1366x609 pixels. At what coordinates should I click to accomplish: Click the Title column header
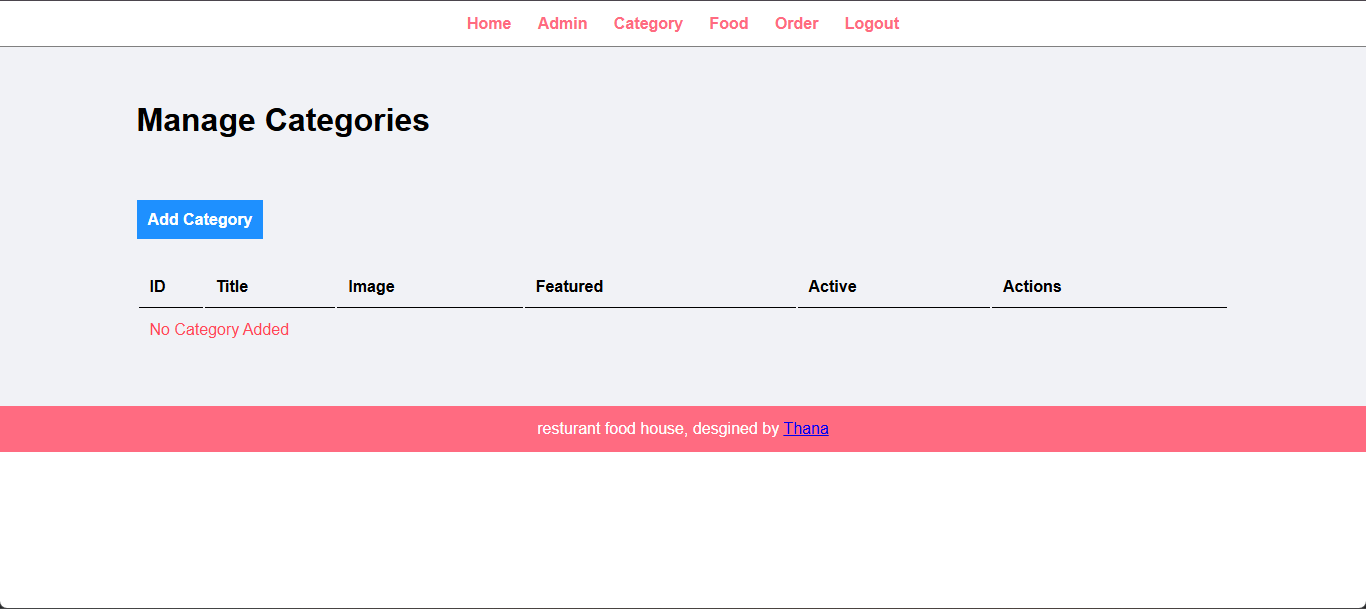232,287
